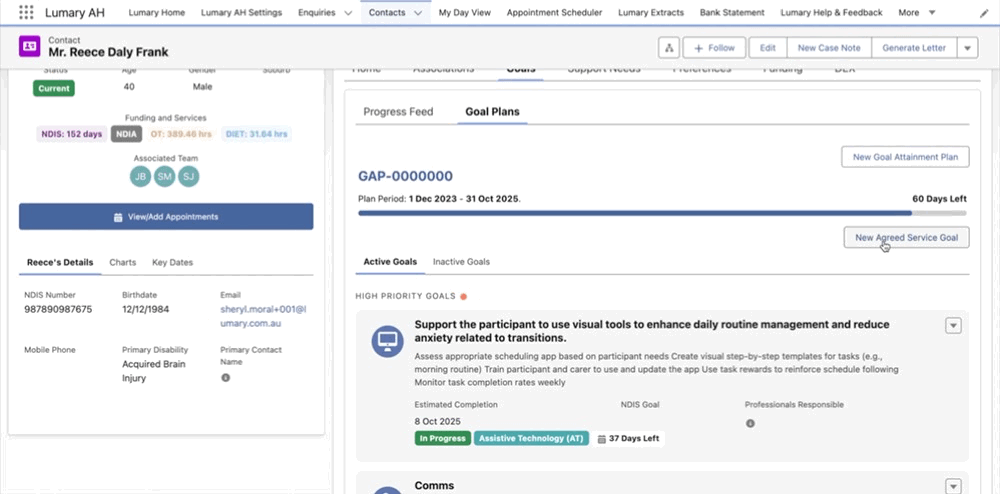Click the SJ team member avatar
This screenshot has width=1000, height=494.
(189, 177)
